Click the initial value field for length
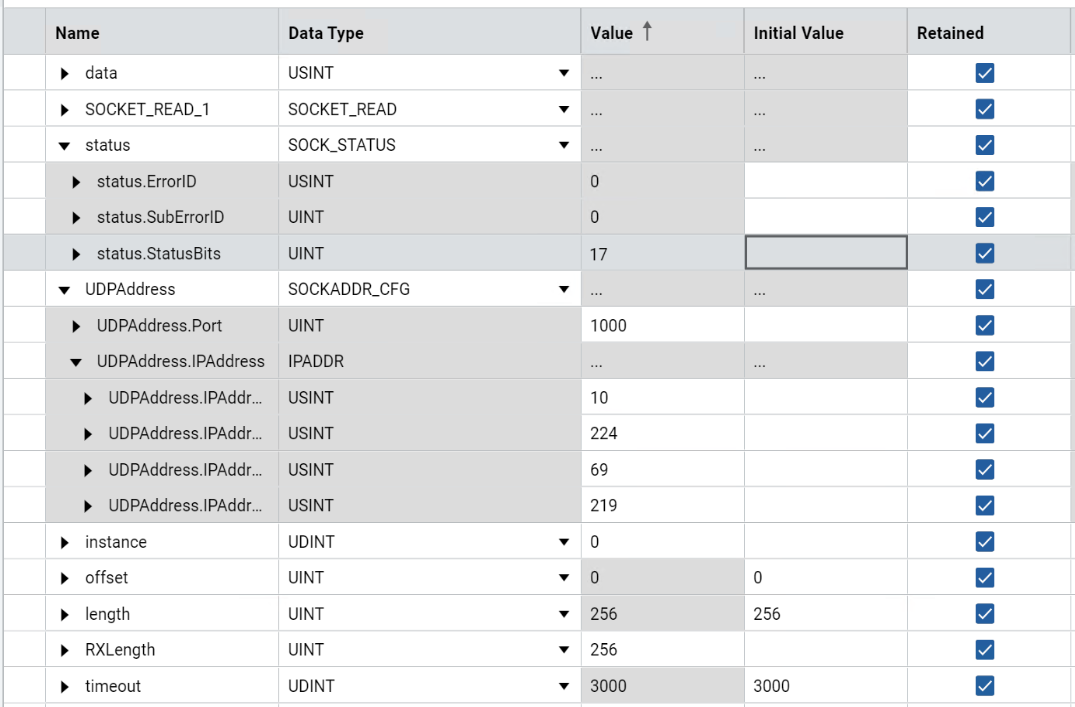1075x707 pixels. tap(824, 614)
